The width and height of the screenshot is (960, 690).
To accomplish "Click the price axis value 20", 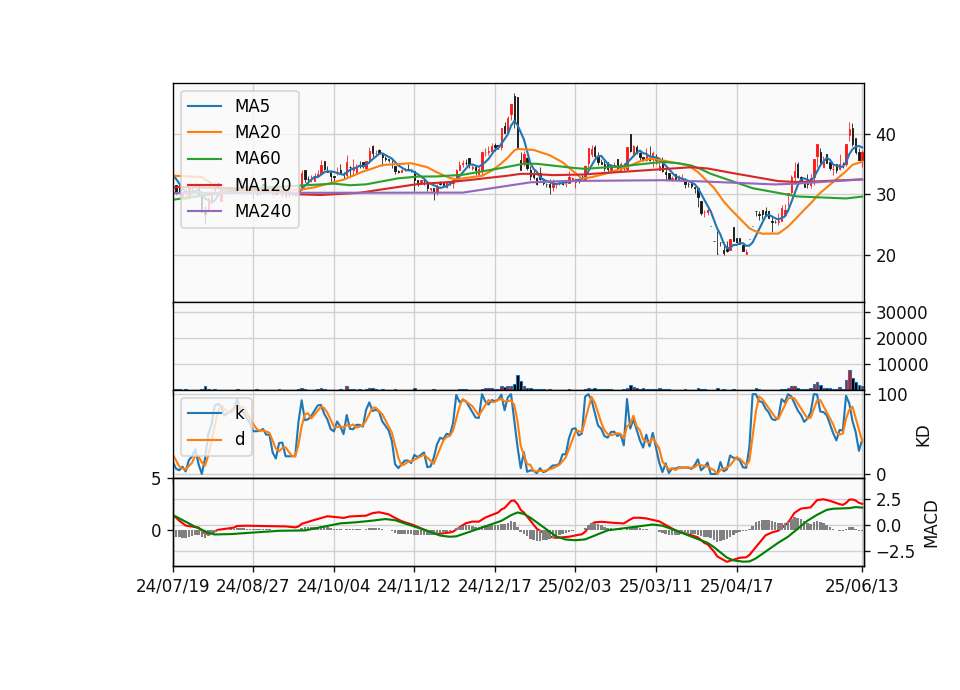I will [886, 256].
